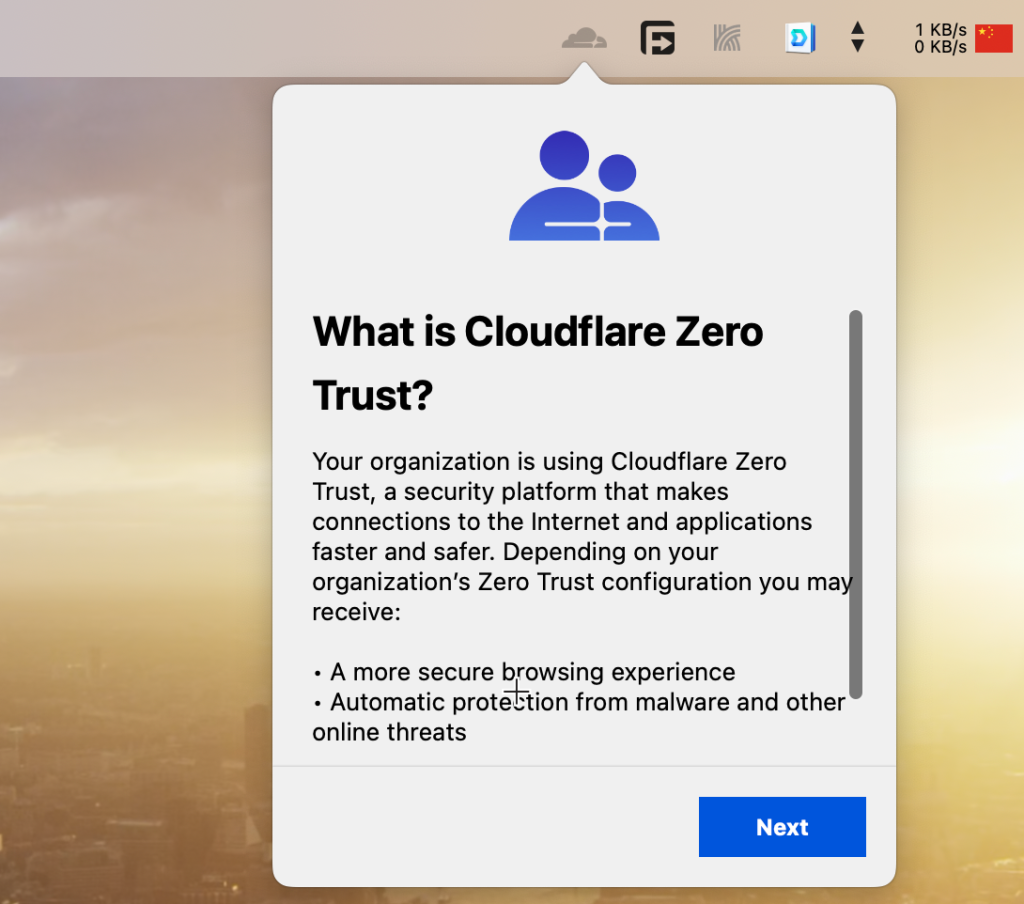Click the gray striped-lines menu bar icon
The width and height of the screenshot is (1024, 904).
pos(727,38)
